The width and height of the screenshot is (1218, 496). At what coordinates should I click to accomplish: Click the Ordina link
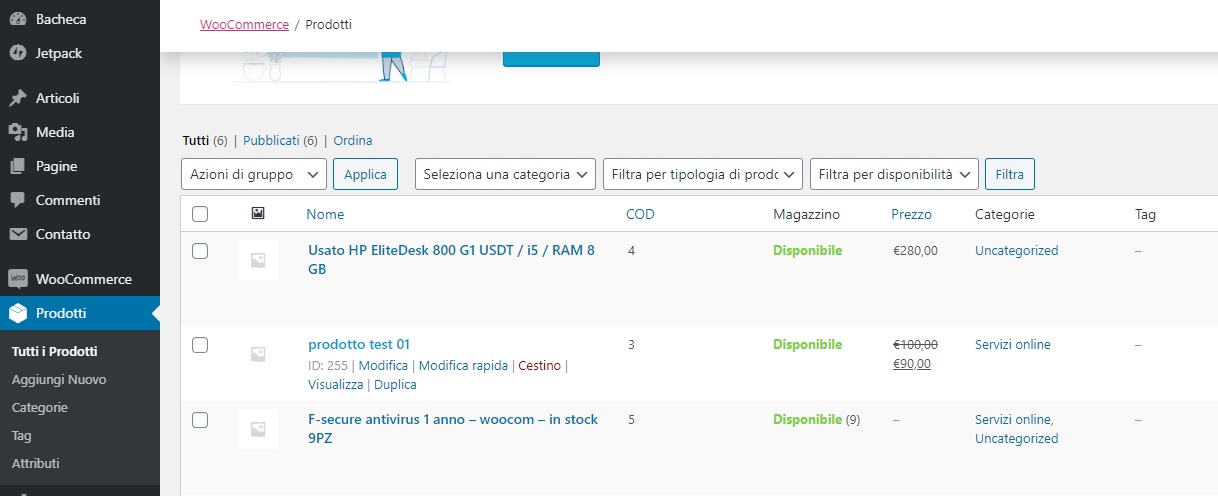[353, 141]
